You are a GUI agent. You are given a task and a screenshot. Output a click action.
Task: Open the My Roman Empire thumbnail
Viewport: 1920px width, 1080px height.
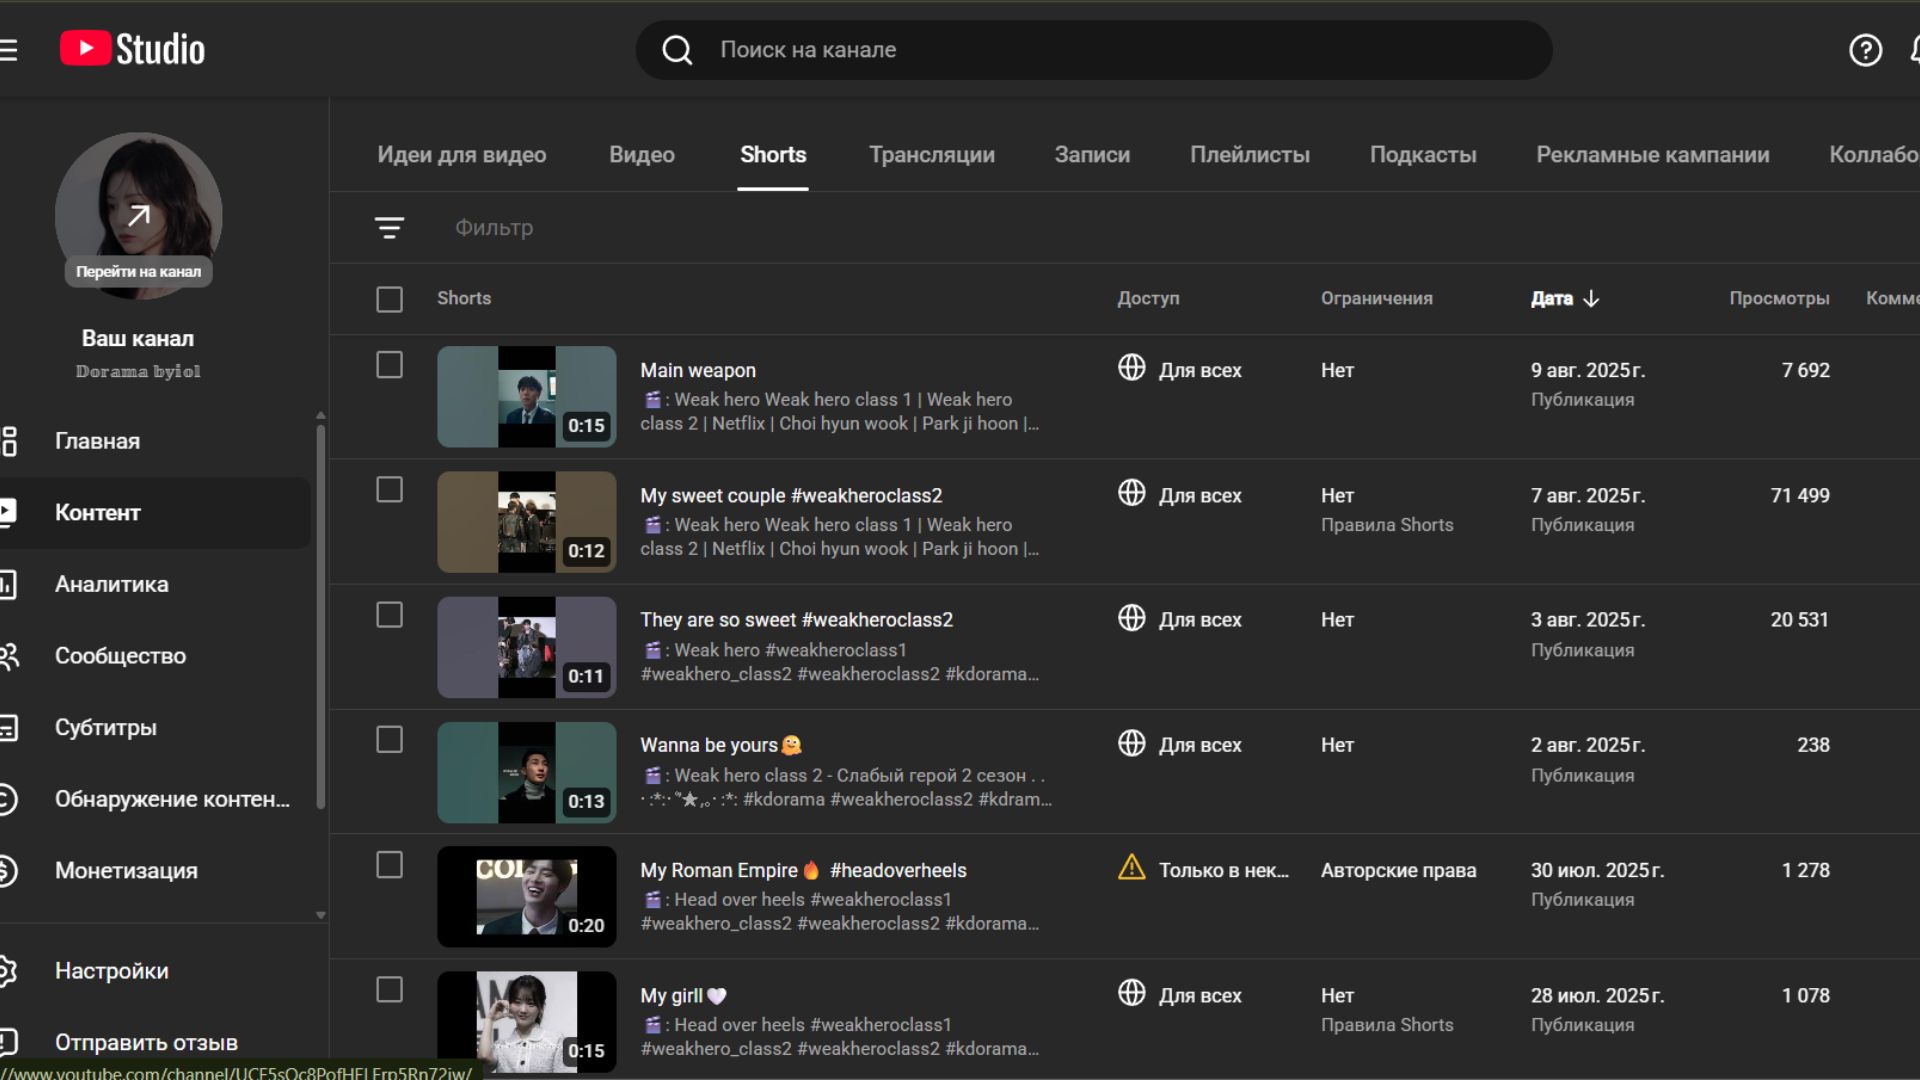click(526, 897)
